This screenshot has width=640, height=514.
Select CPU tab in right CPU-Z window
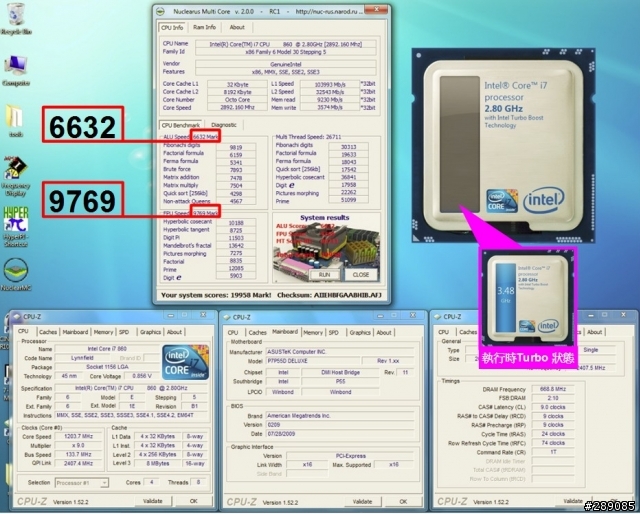coord(444,332)
